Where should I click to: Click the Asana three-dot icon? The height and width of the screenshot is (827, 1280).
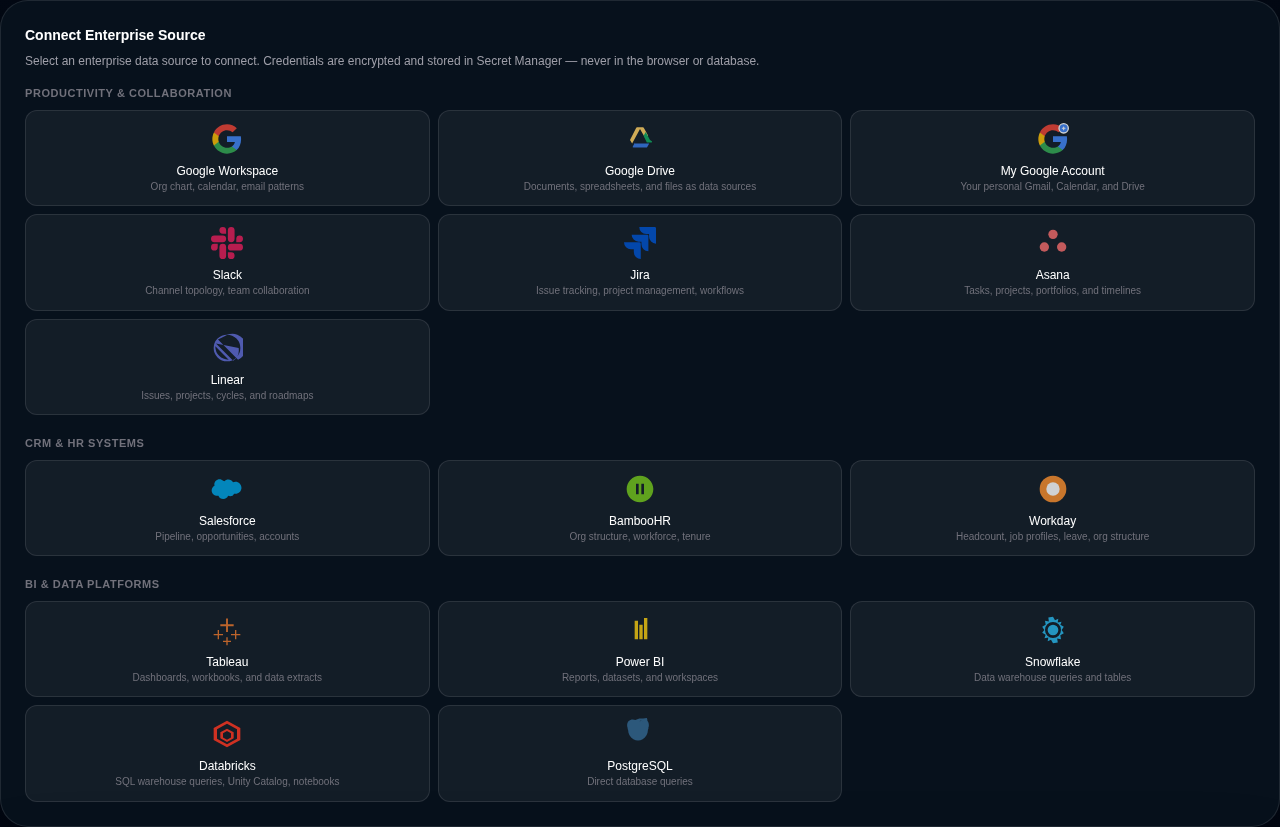(x=1053, y=241)
